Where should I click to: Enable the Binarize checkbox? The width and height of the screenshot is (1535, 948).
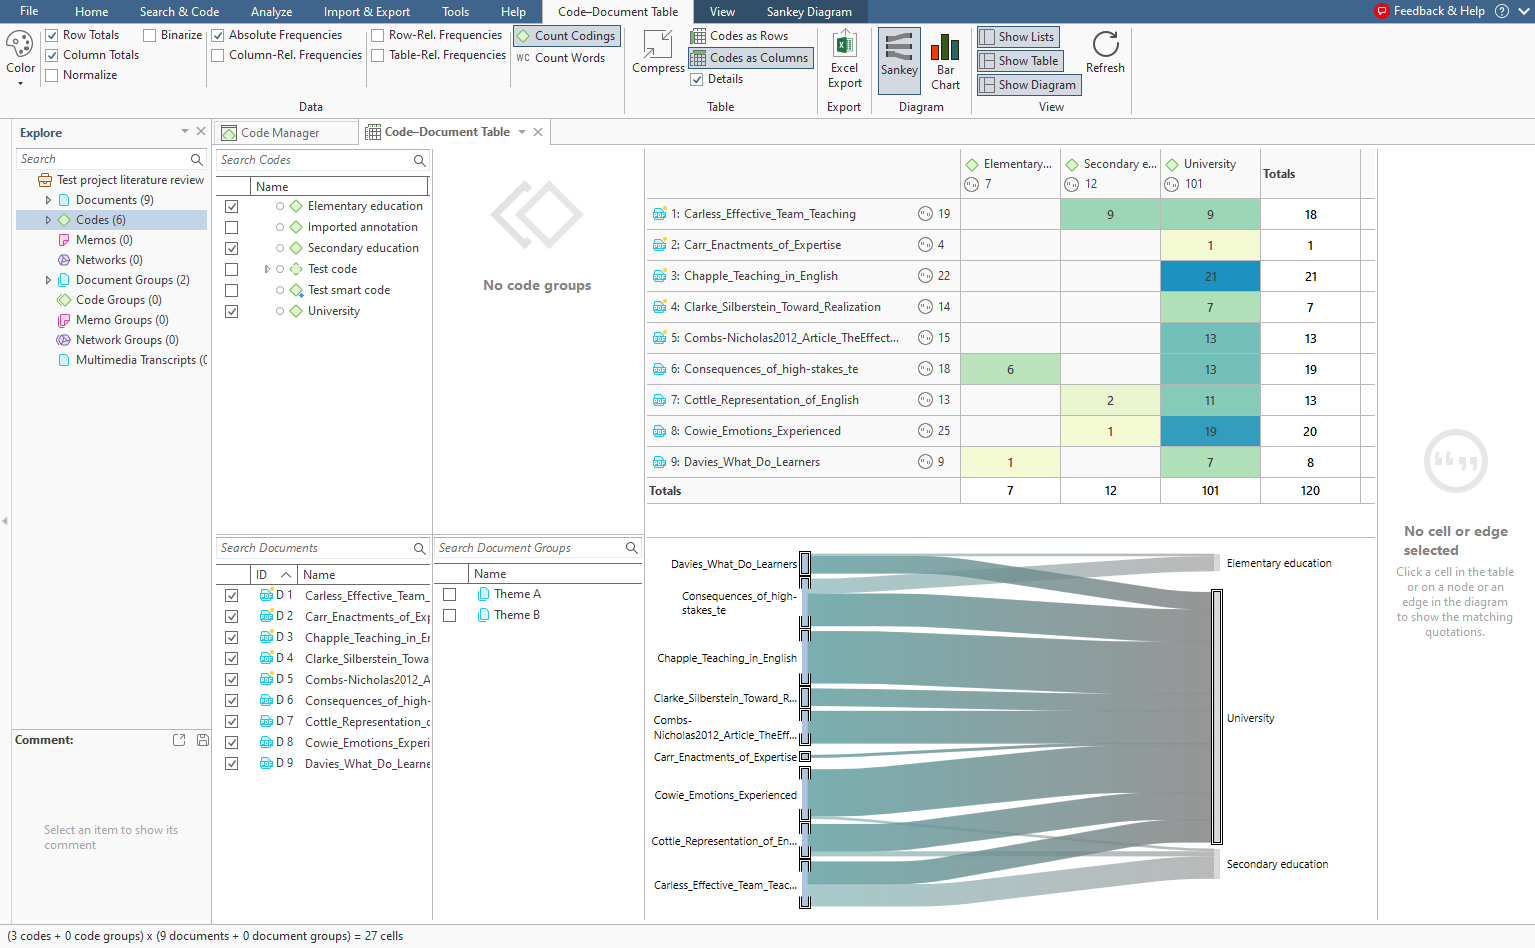pyautogui.click(x=150, y=35)
